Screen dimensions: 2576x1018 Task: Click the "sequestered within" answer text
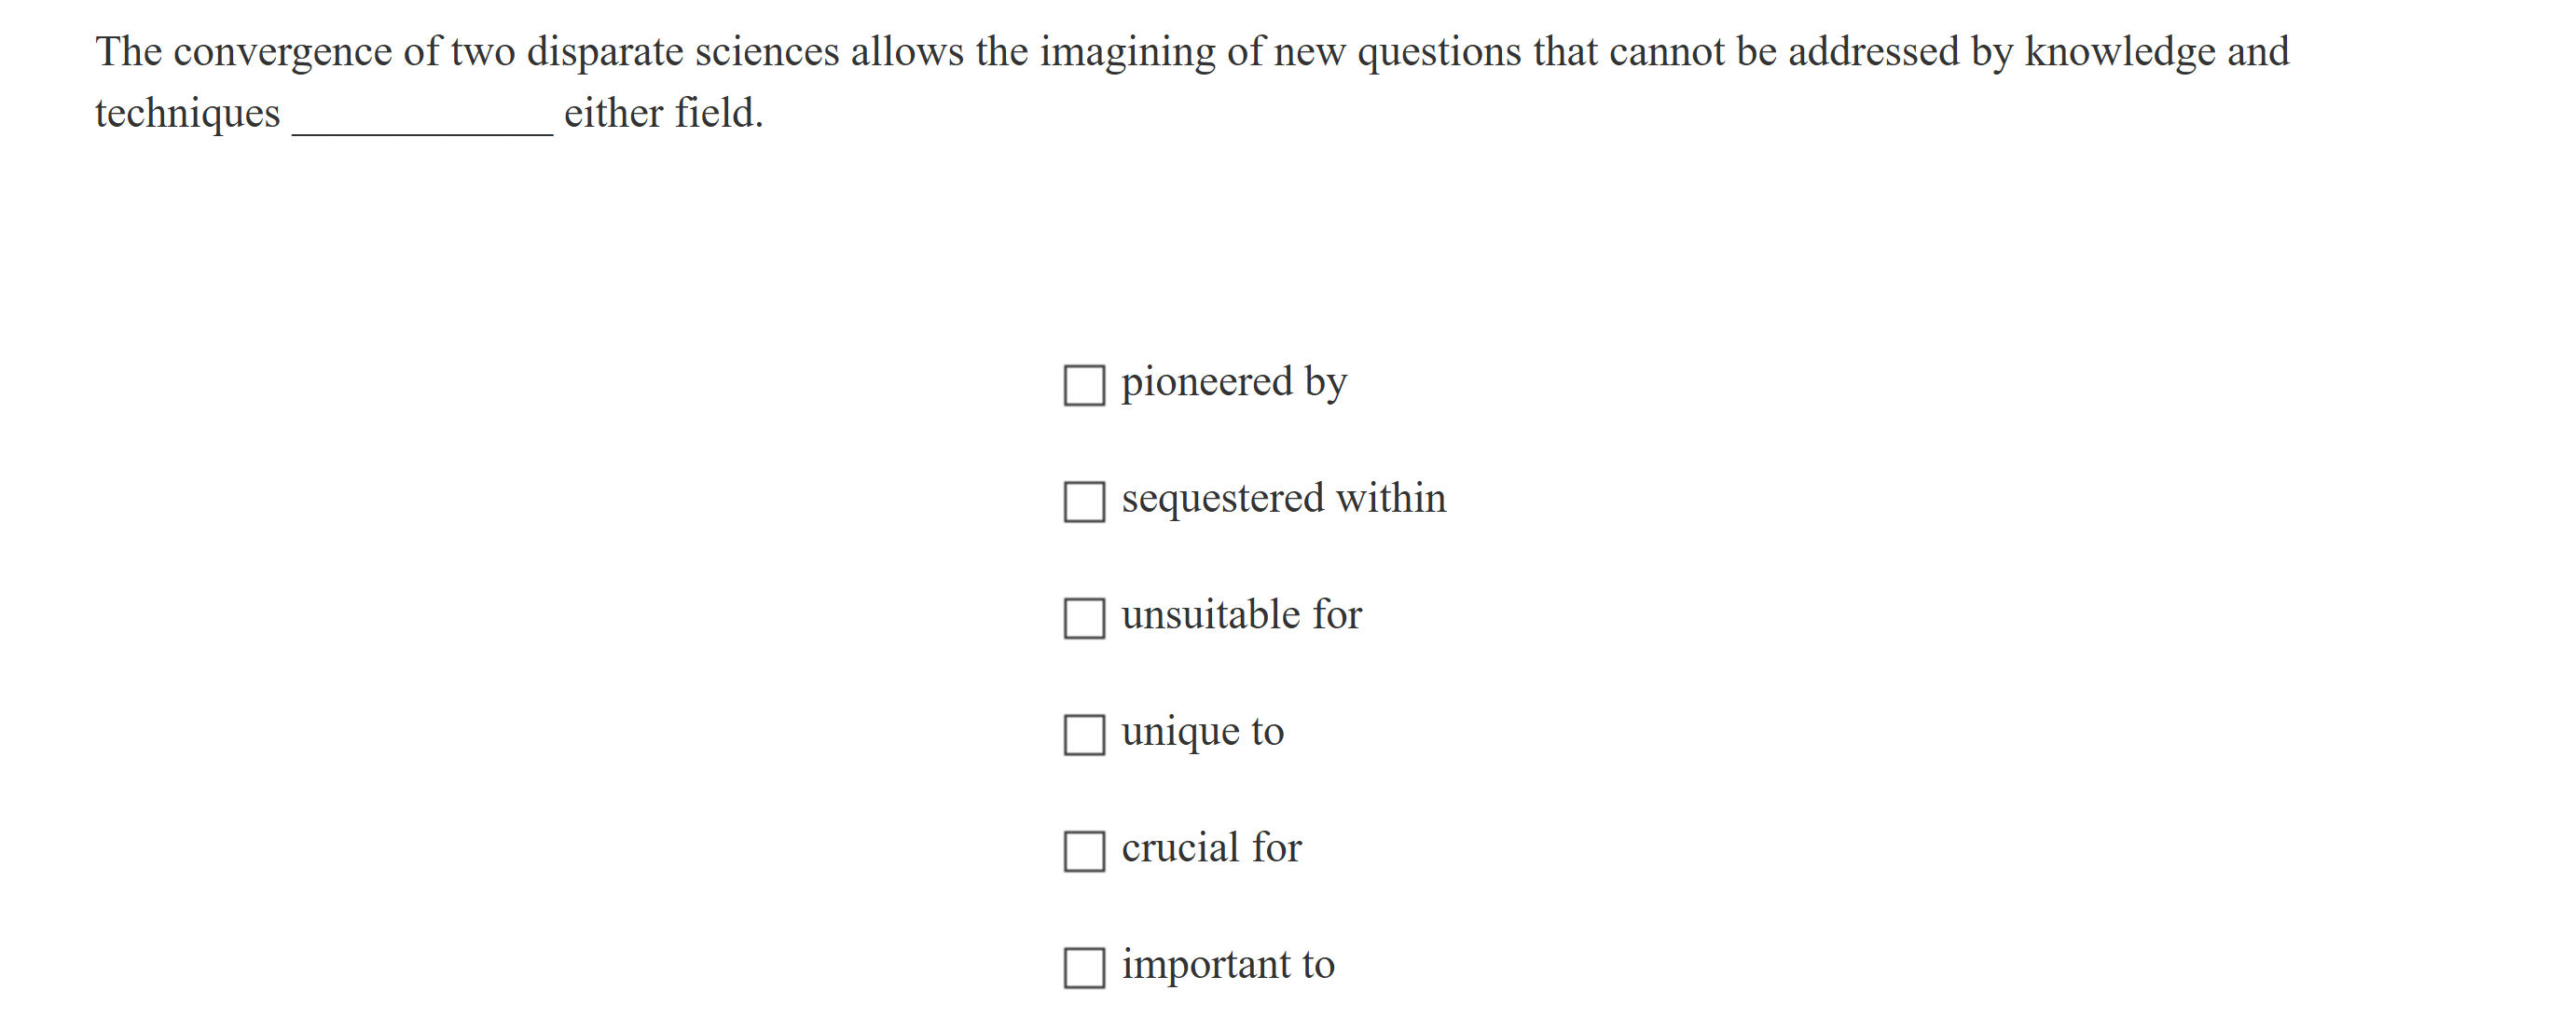point(1283,498)
